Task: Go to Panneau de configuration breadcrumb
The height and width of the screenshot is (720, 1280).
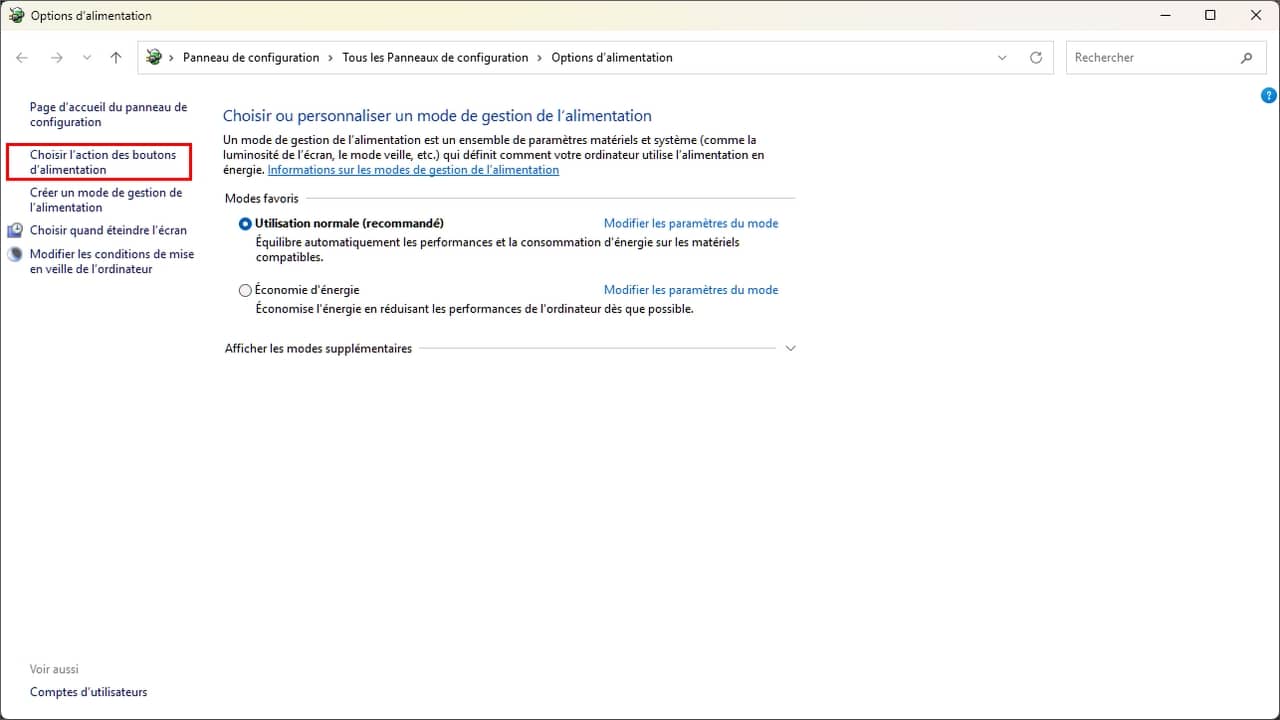Action: [251, 58]
